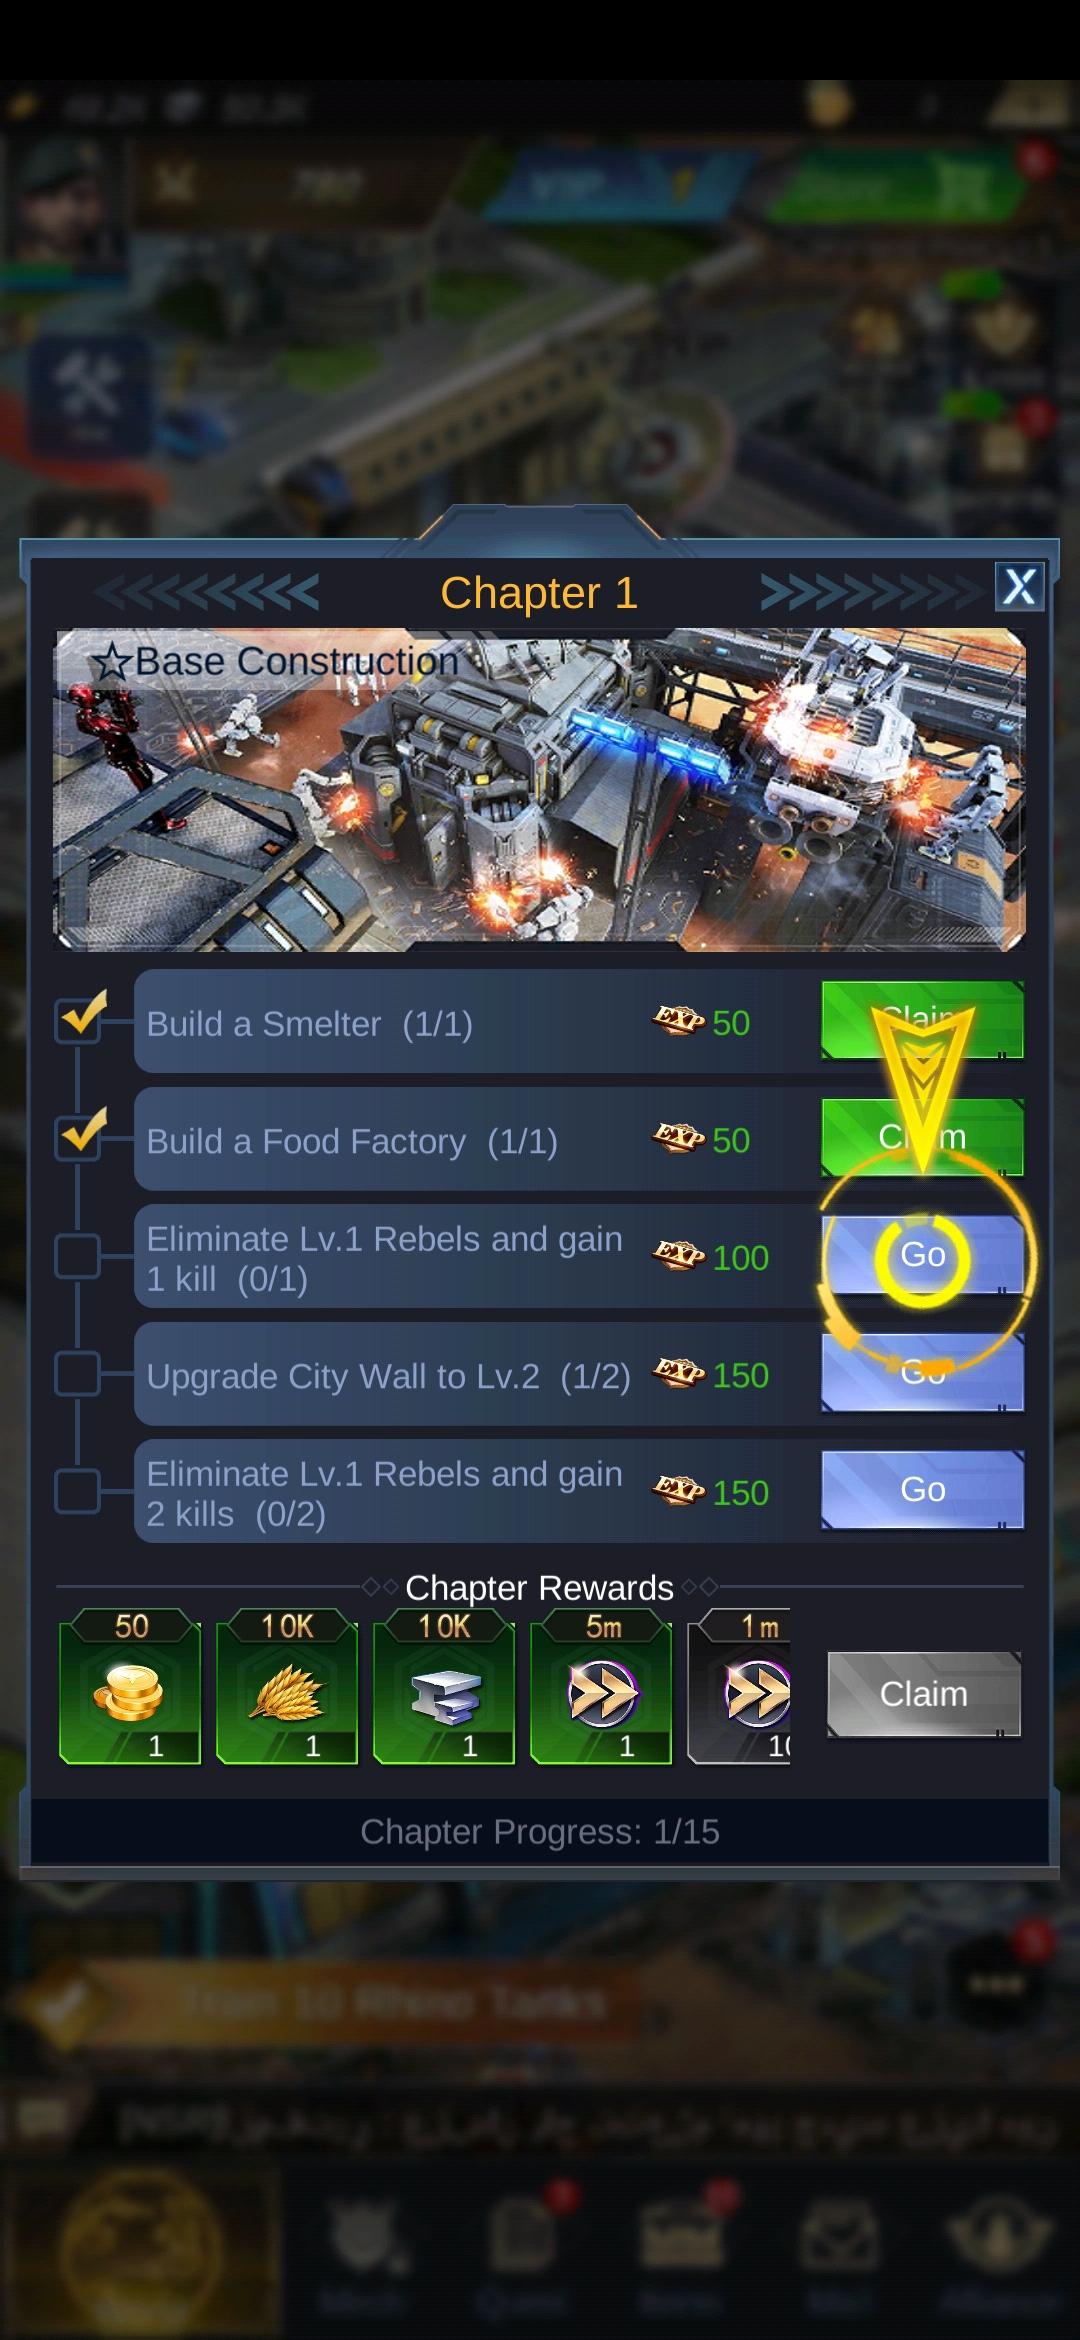The image size is (1080, 2340).
Task: Tap the empty checkbox for Upgrade City Wall
Action: pos(77,1373)
